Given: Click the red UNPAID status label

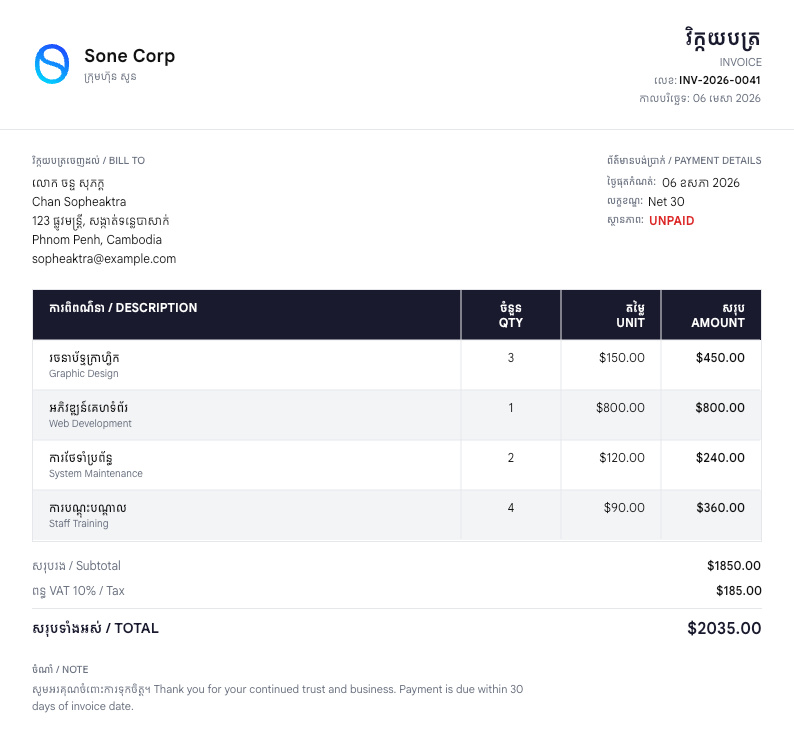Looking at the screenshot, I should click(x=671, y=221).
